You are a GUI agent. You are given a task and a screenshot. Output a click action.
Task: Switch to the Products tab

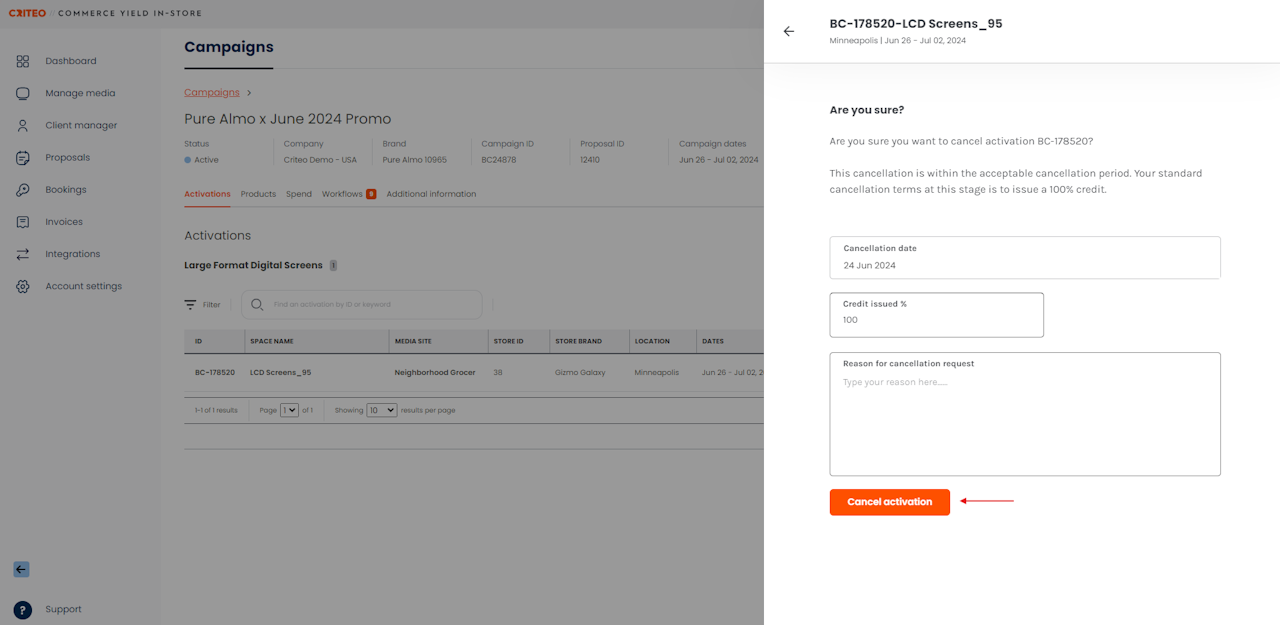(x=258, y=194)
